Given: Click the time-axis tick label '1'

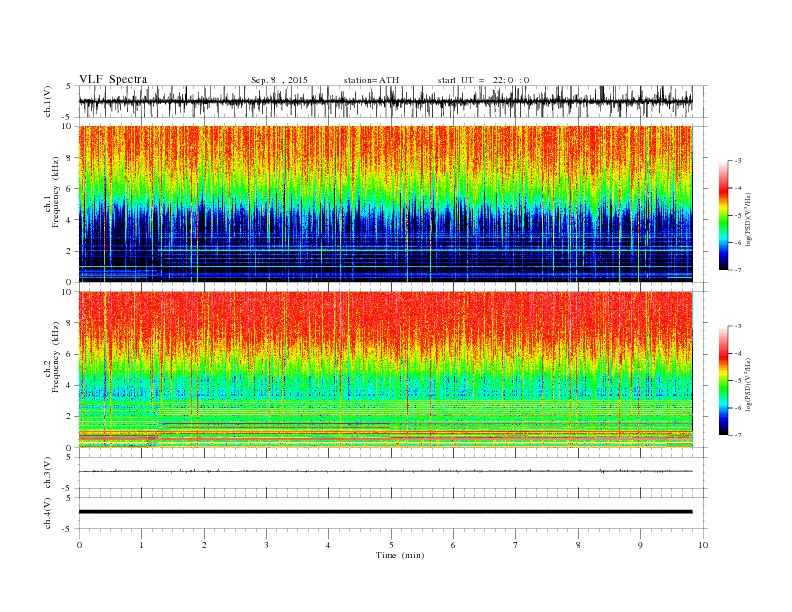Looking at the screenshot, I should [x=141, y=545].
